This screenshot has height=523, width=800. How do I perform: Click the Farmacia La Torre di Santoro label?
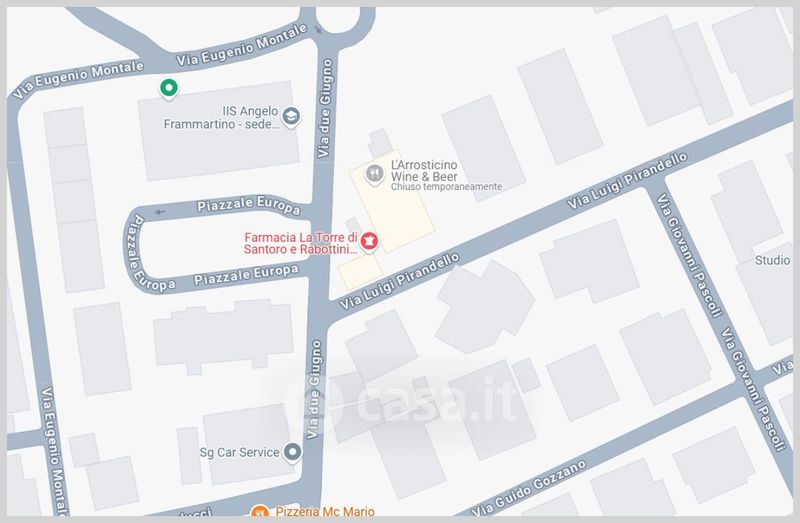301,243
